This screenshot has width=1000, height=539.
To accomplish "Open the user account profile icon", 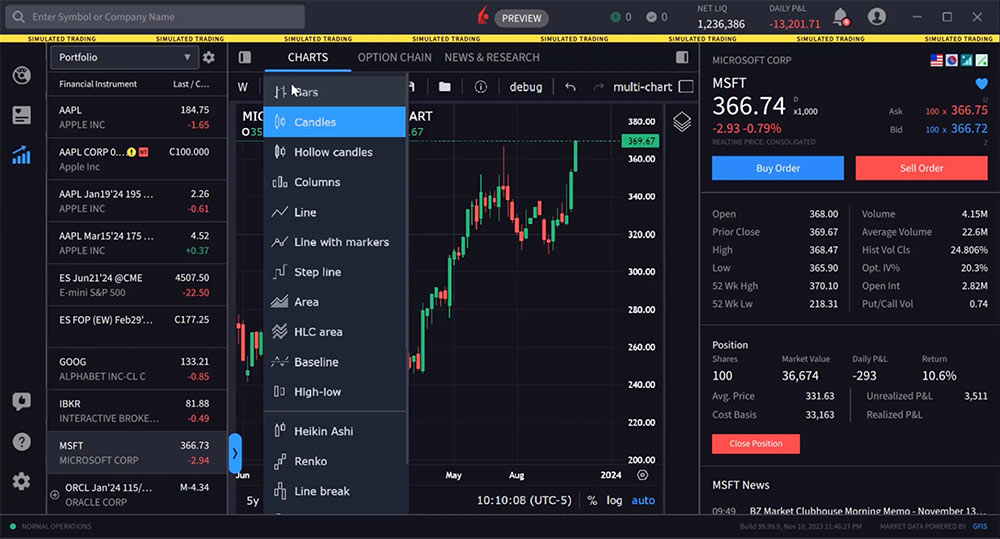I will (x=877, y=17).
